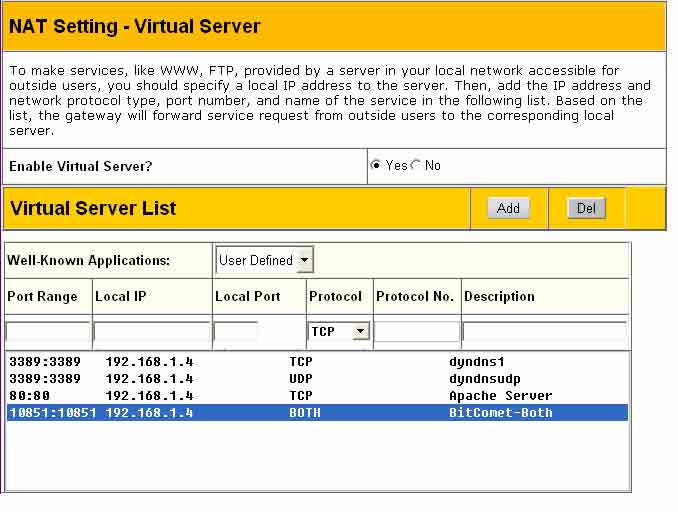The width and height of the screenshot is (678, 512).
Task: Select Yes to enable Virtual Server
Action: (376, 165)
